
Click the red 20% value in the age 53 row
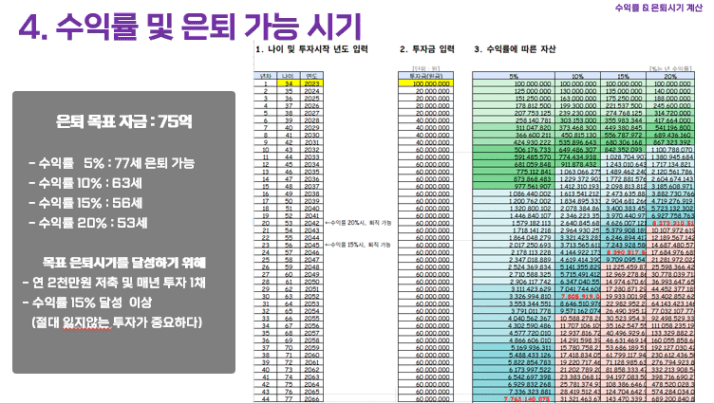pos(670,223)
